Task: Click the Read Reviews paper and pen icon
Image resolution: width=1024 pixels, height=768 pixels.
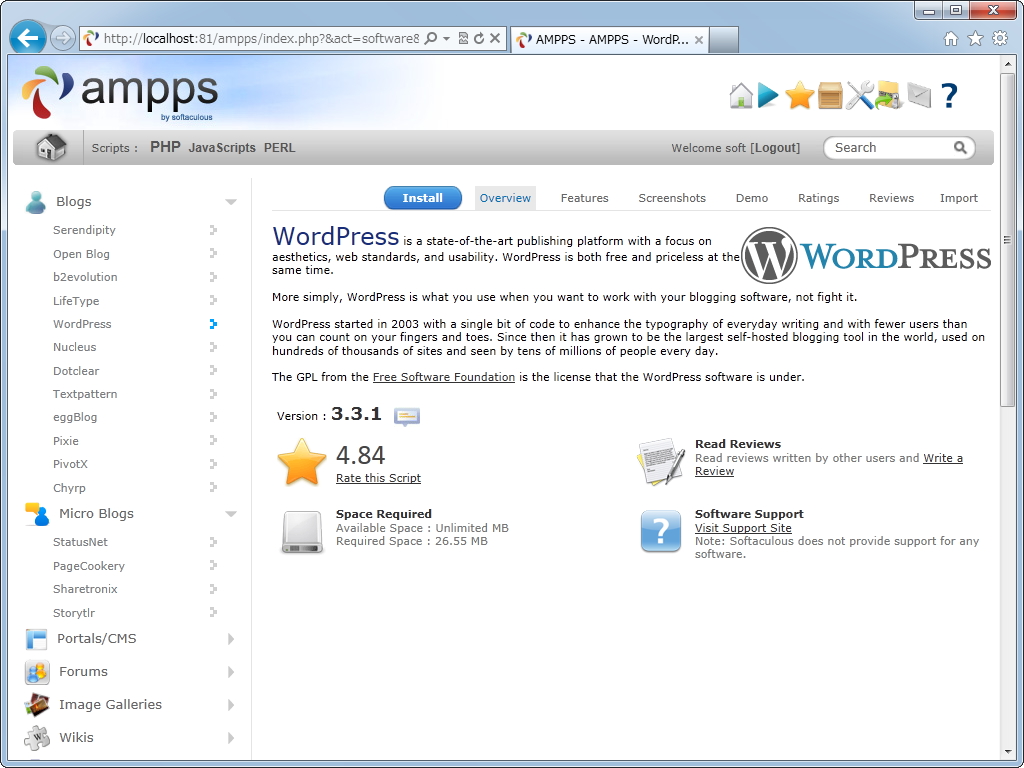Action: [661, 461]
